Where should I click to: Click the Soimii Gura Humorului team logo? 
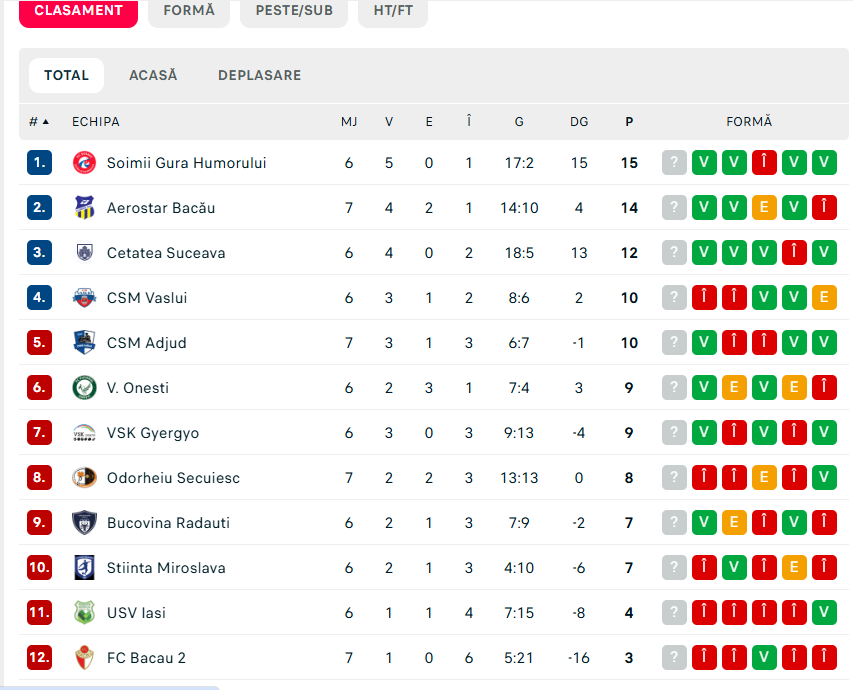(84, 163)
